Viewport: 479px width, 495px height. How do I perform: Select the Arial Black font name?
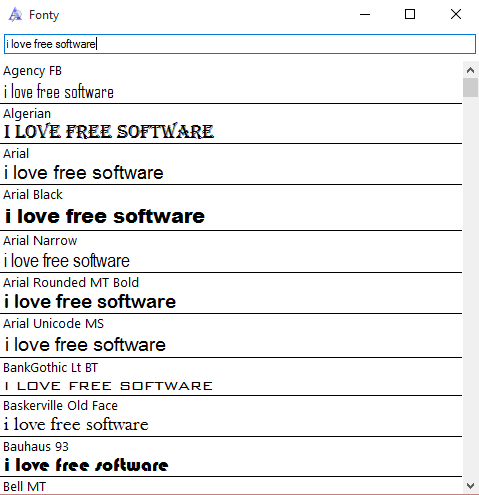tap(33, 195)
